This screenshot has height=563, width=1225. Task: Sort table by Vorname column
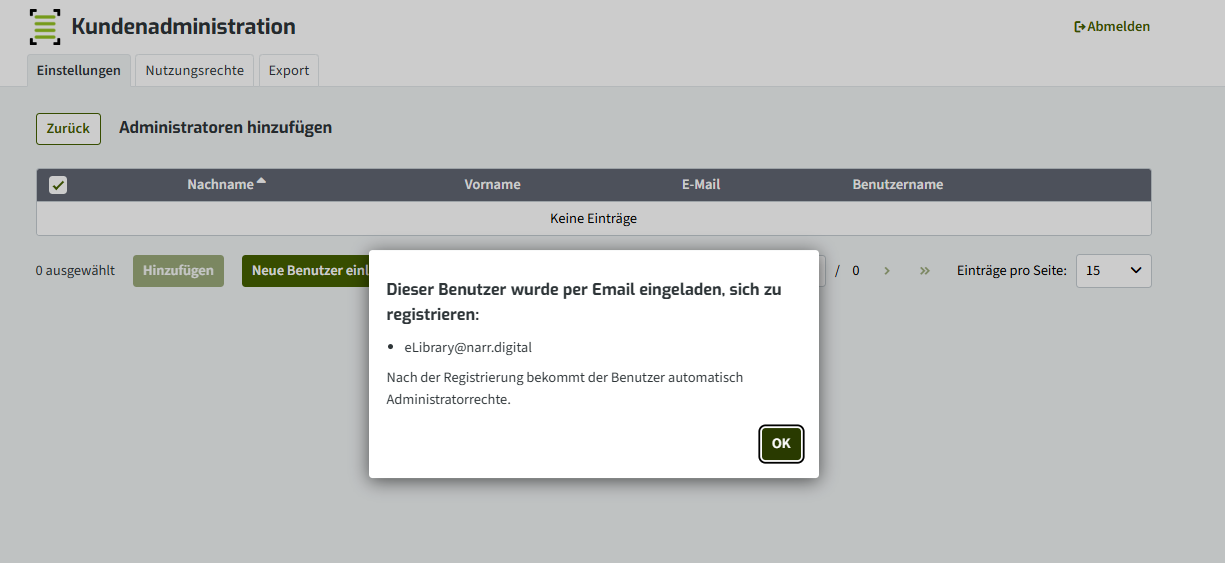pos(492,185)
